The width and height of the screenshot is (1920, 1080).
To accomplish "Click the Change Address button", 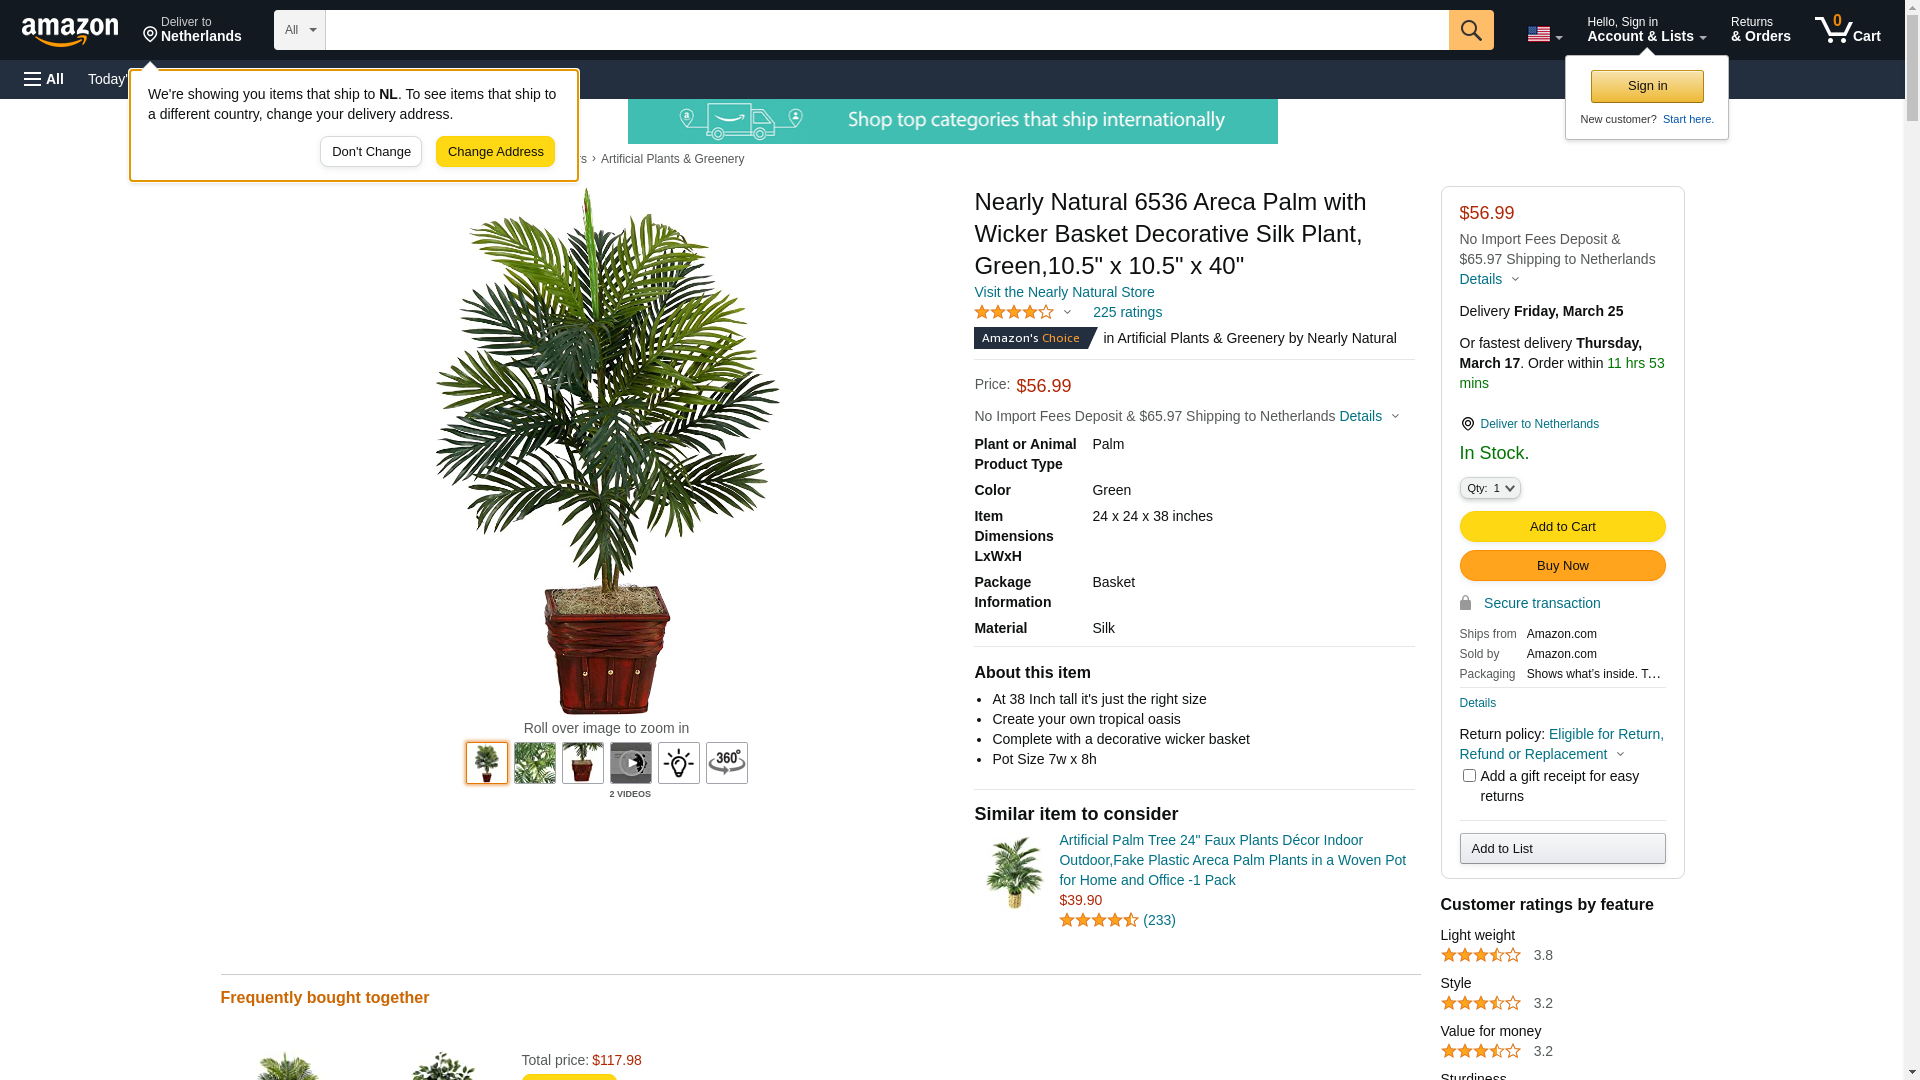I will coord(495,152).
